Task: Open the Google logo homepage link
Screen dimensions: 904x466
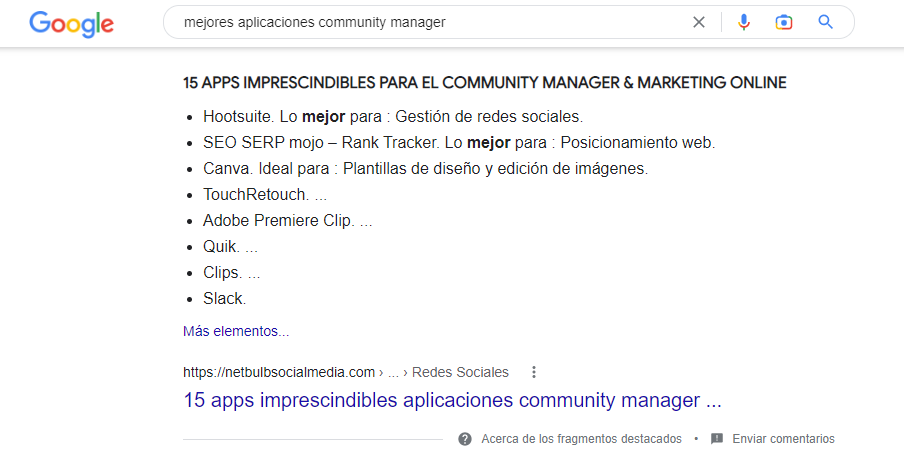Action: 71,23
